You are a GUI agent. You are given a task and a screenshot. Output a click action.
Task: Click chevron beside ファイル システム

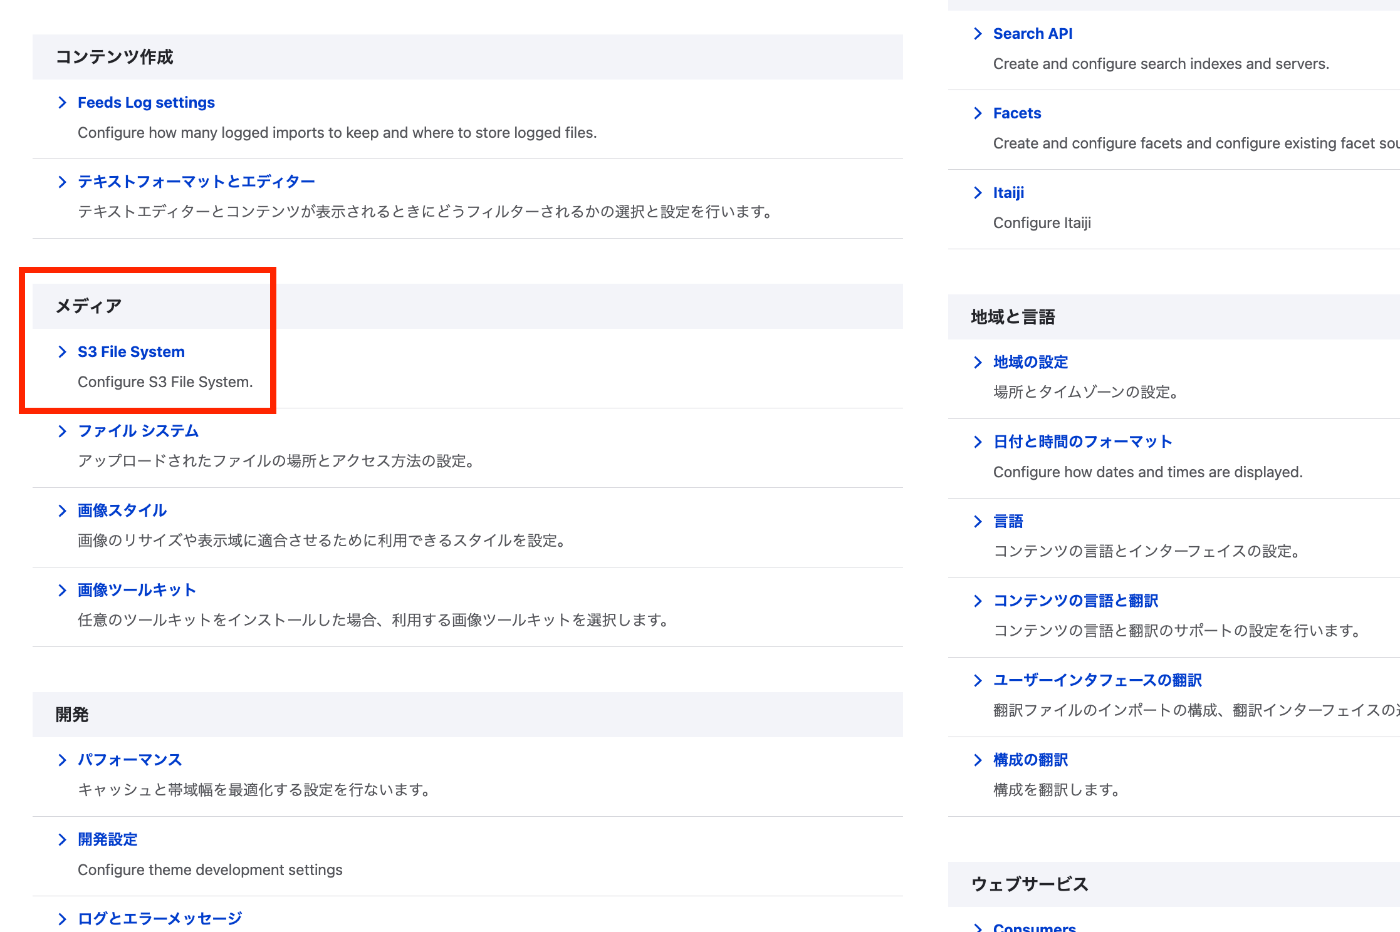coord(62,430)
